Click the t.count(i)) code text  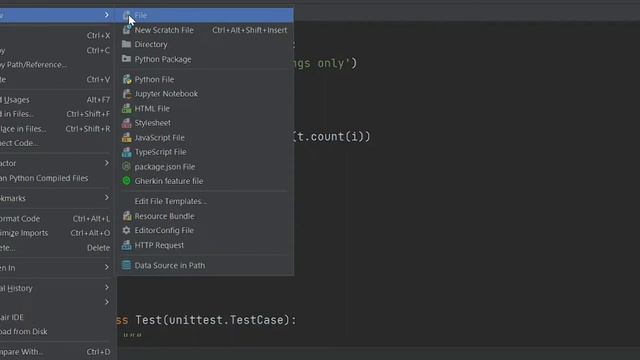coord(332,137)
